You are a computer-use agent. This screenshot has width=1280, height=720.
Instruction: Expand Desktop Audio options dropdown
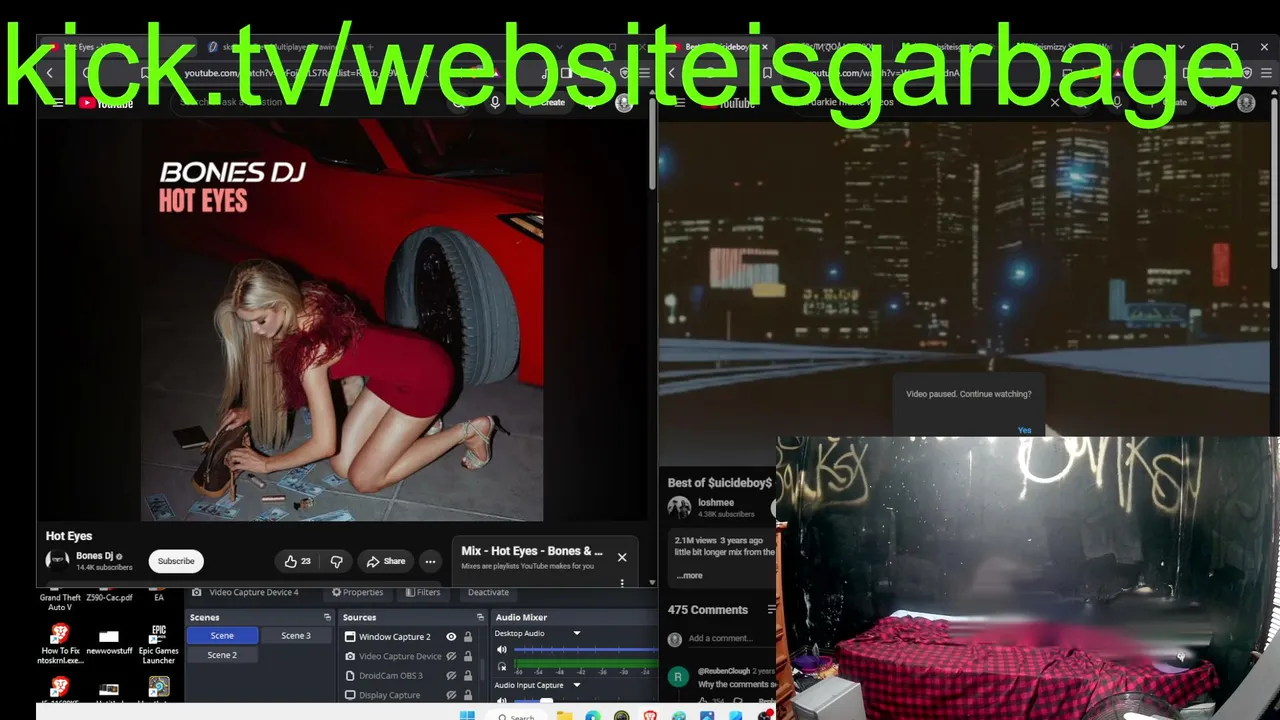click(576, 633)
